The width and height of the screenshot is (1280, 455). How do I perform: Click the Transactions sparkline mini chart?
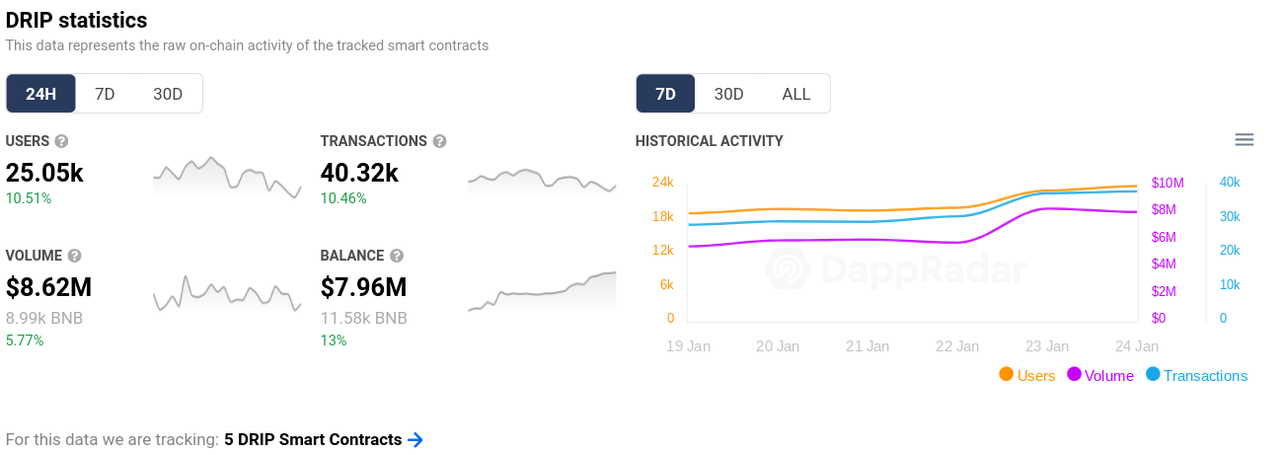tap(542, 181)
